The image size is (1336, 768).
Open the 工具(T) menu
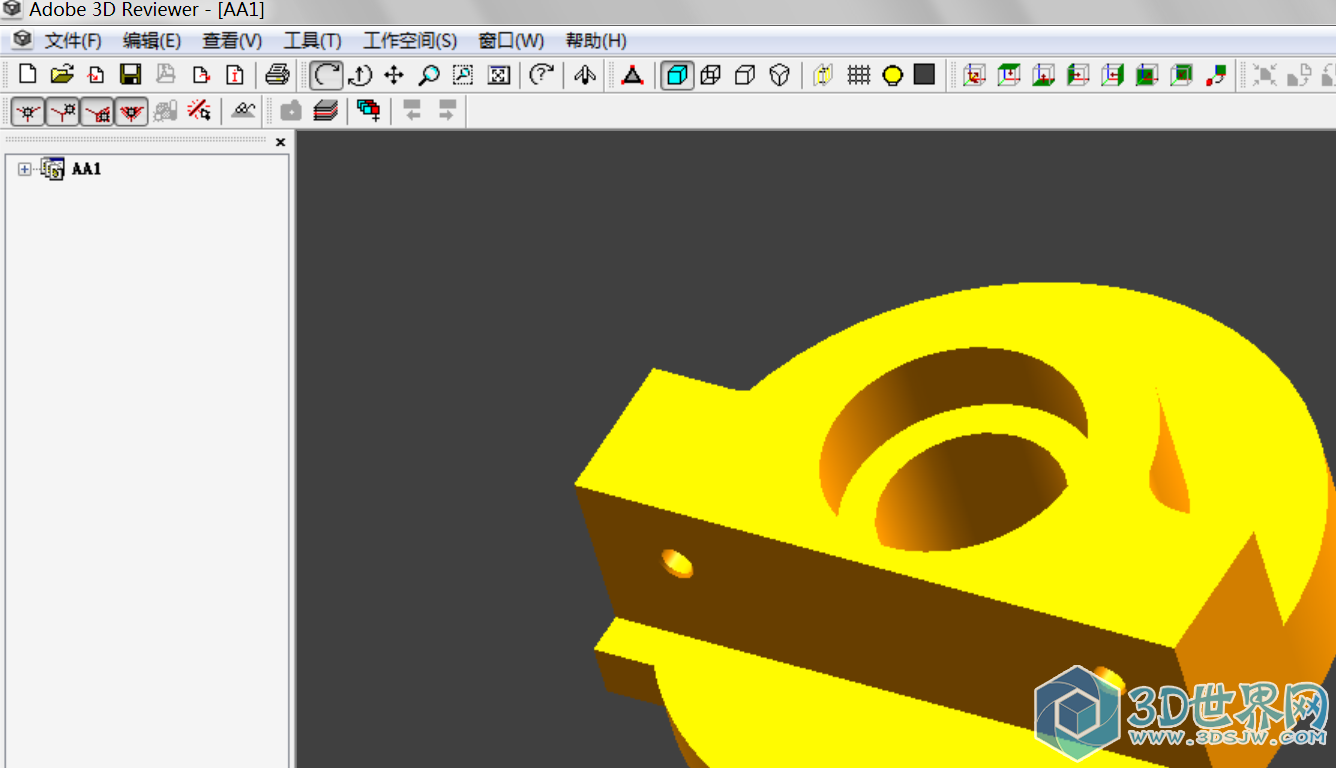pos(312,40)
